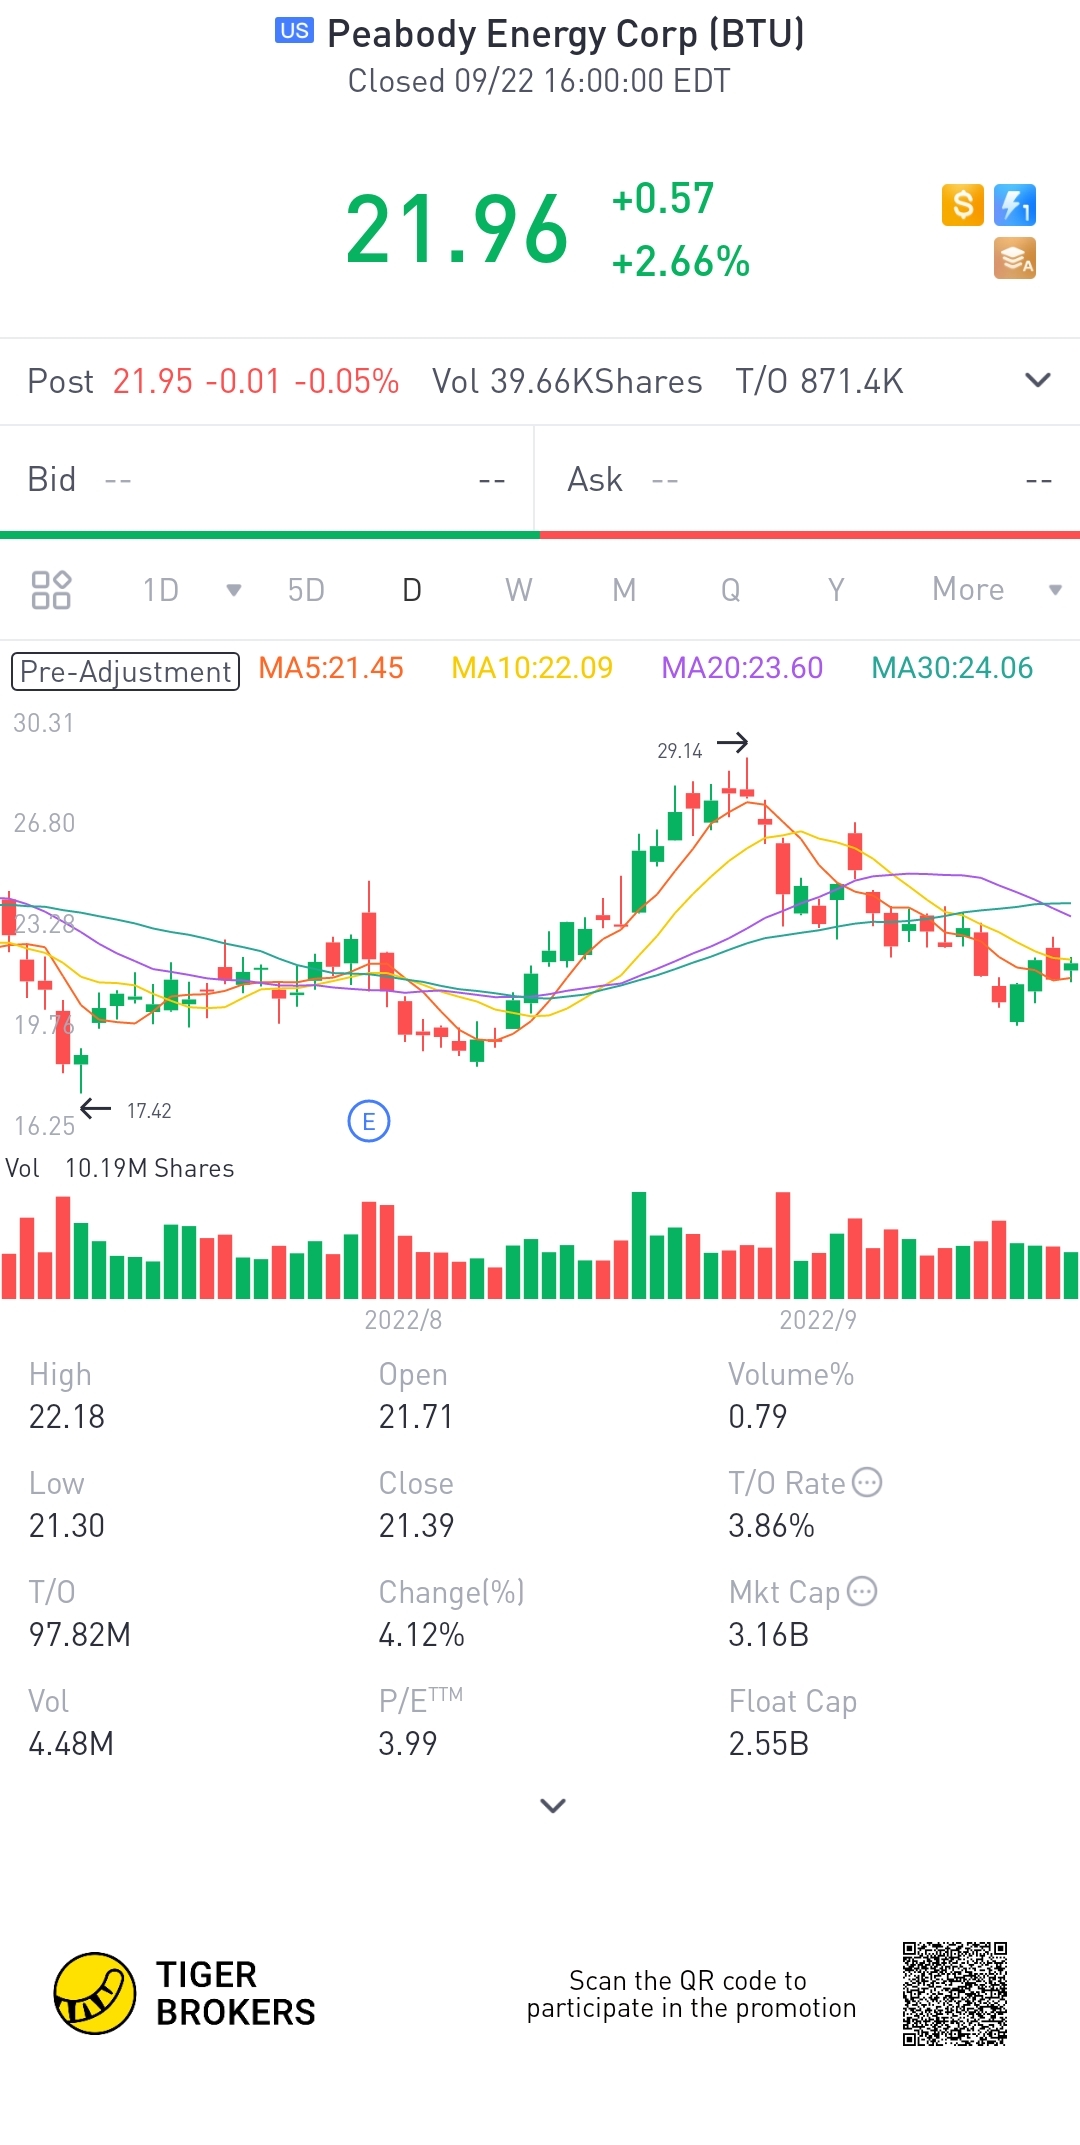Tap the T/O Rate info icon

[x=867, y=1482]
